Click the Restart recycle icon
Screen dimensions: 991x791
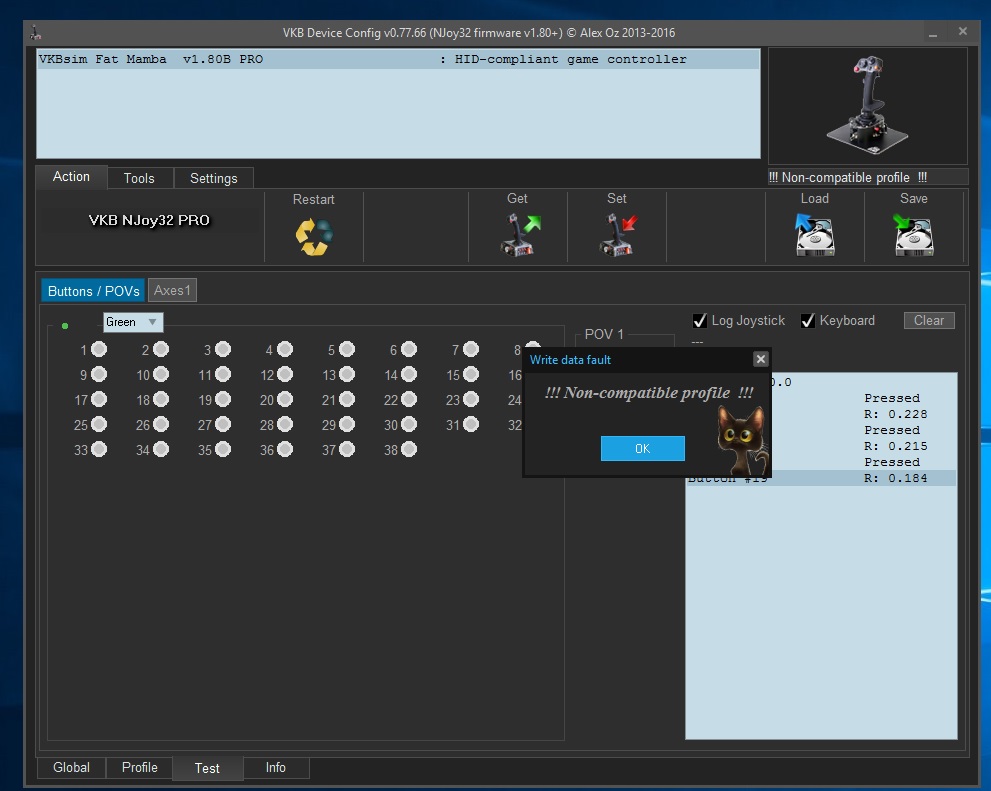click(x=313, y=237)
